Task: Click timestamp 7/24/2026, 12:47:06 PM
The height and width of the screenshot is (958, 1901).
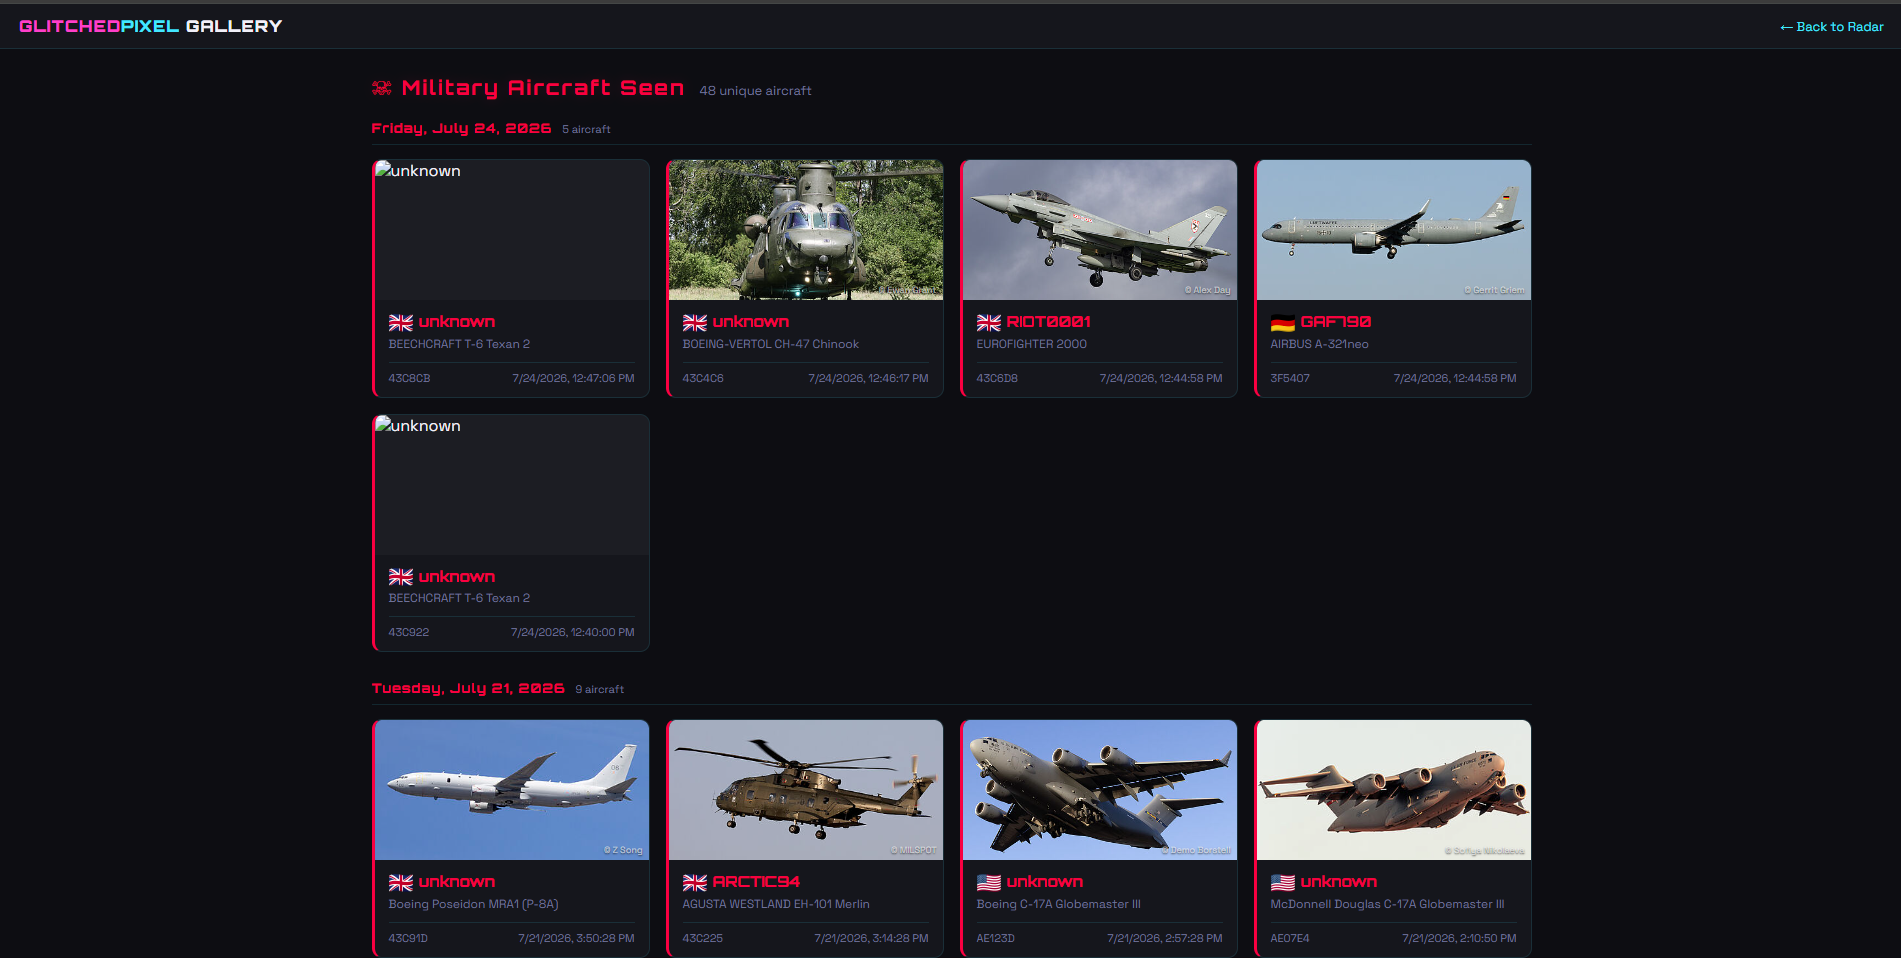Action: pos(573,379)
